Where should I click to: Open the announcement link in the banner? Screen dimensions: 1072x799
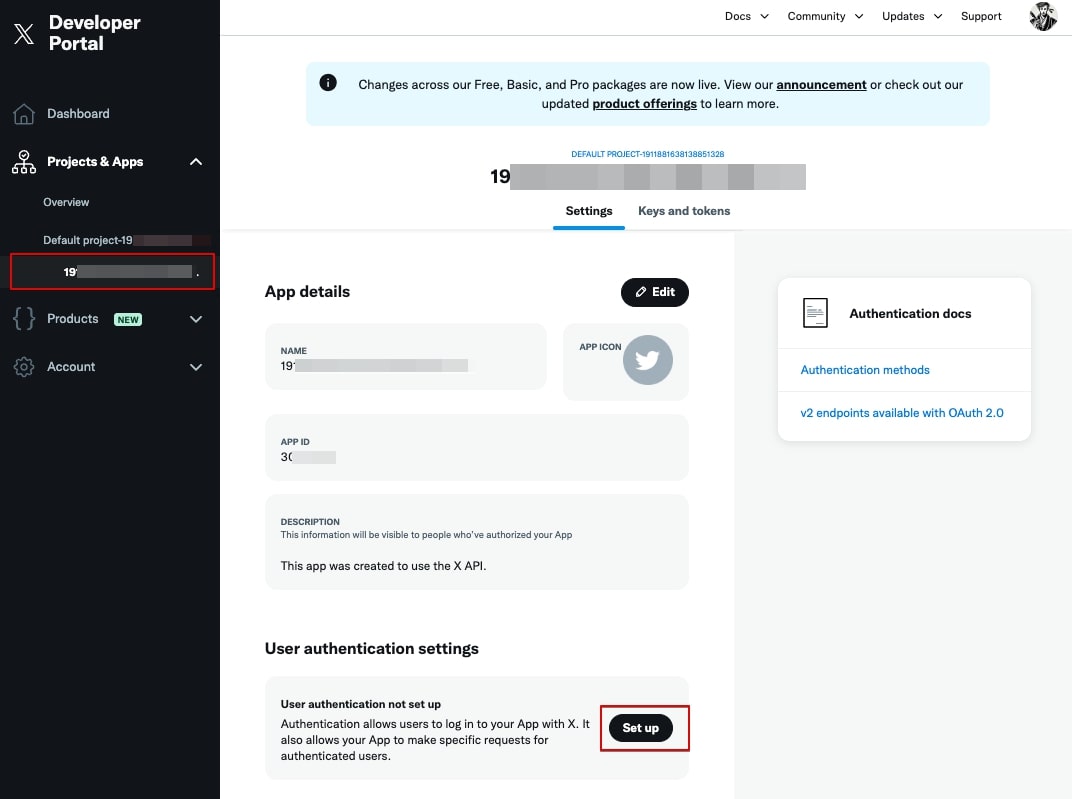click(x=821, y=85)
